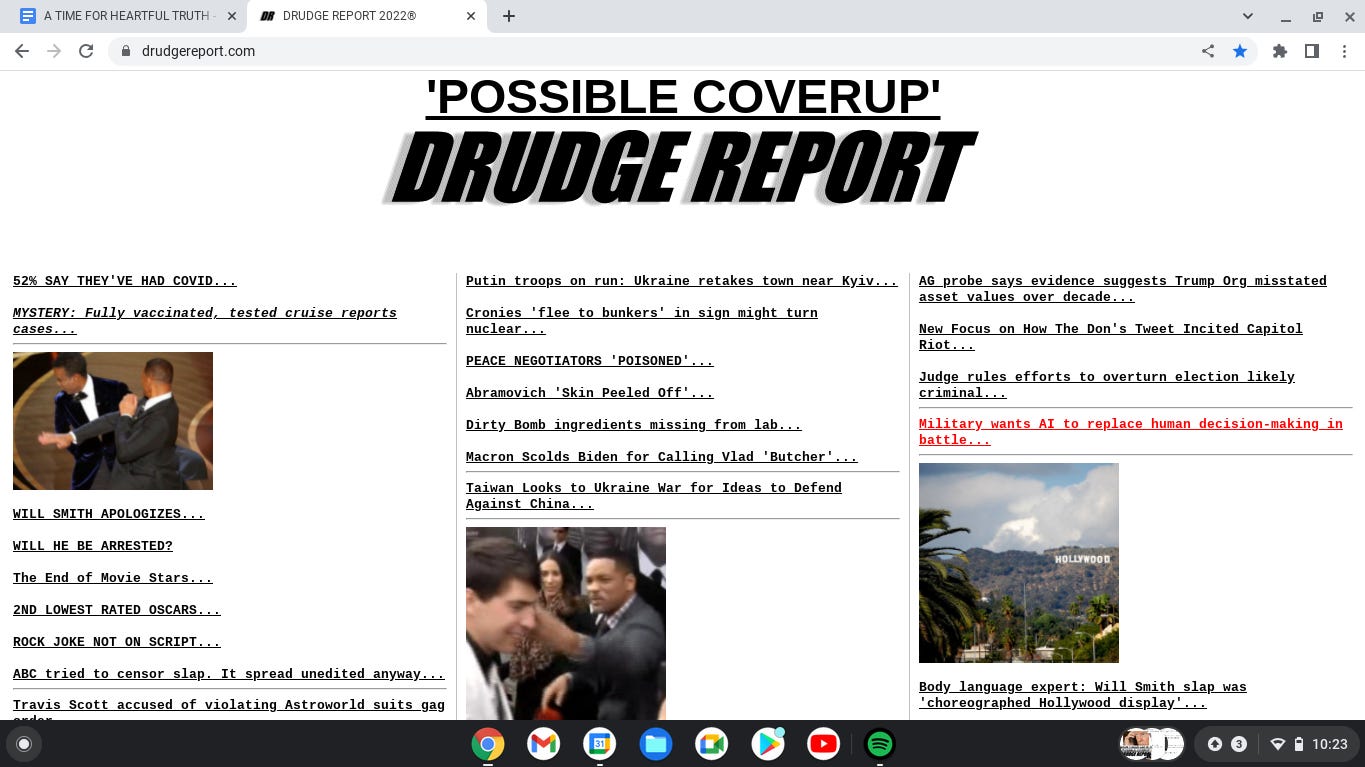Open 'WILL SMITH APOLOGIZES' link
The width and height of the screenshot is (1365, 767).
[x=109, y=514]
